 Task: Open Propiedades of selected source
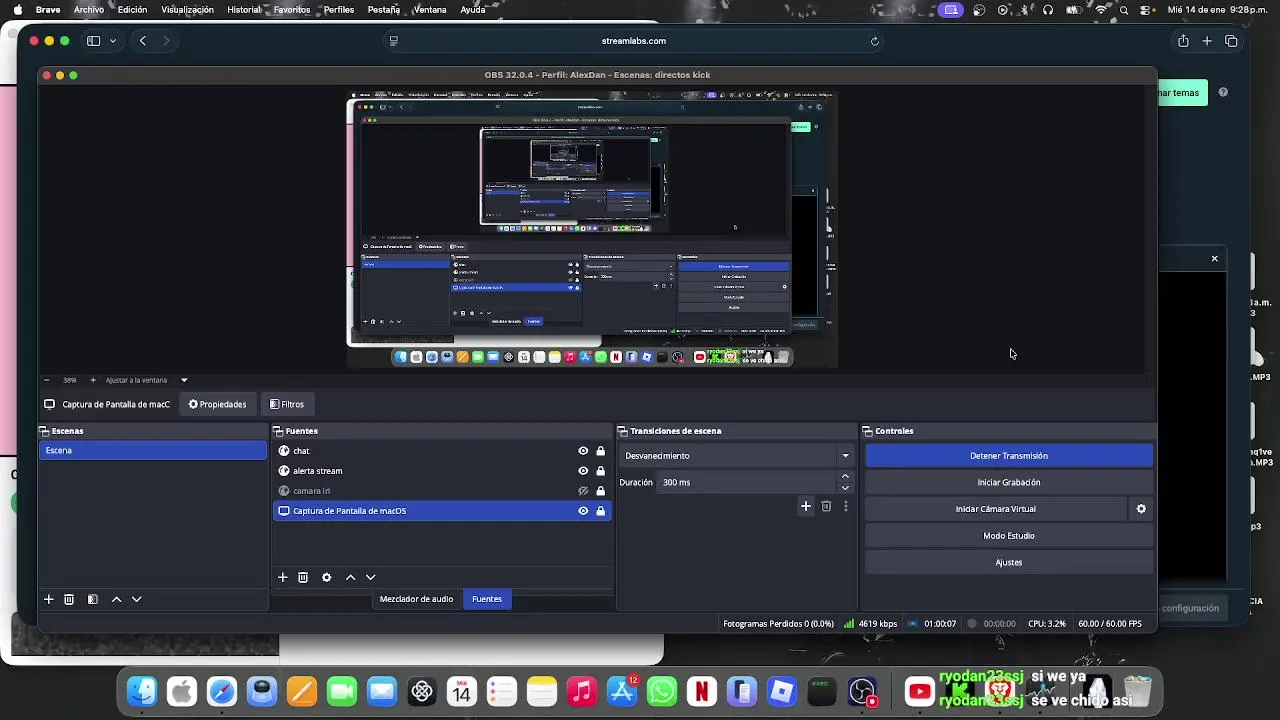(217, 405)
